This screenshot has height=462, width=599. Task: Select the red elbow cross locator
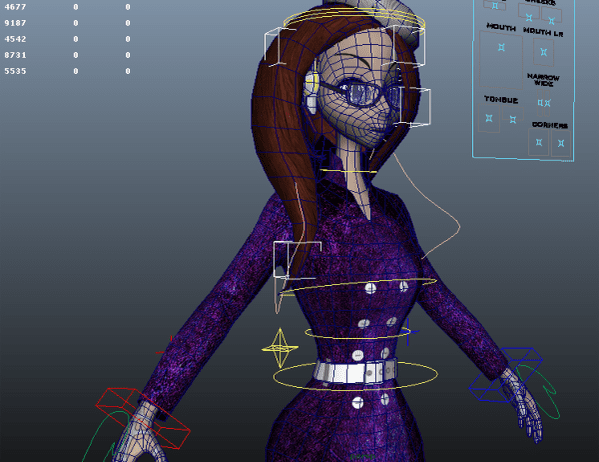click(x=167, y=345)
